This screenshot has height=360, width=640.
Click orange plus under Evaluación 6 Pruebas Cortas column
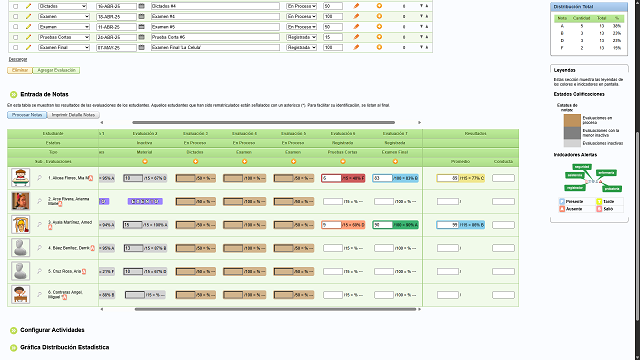coord(343,162)
